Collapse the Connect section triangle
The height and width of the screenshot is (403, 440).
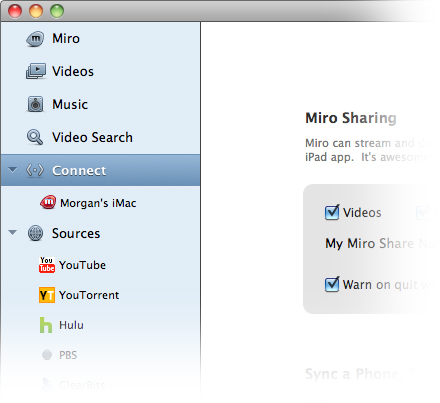point(13,170)
